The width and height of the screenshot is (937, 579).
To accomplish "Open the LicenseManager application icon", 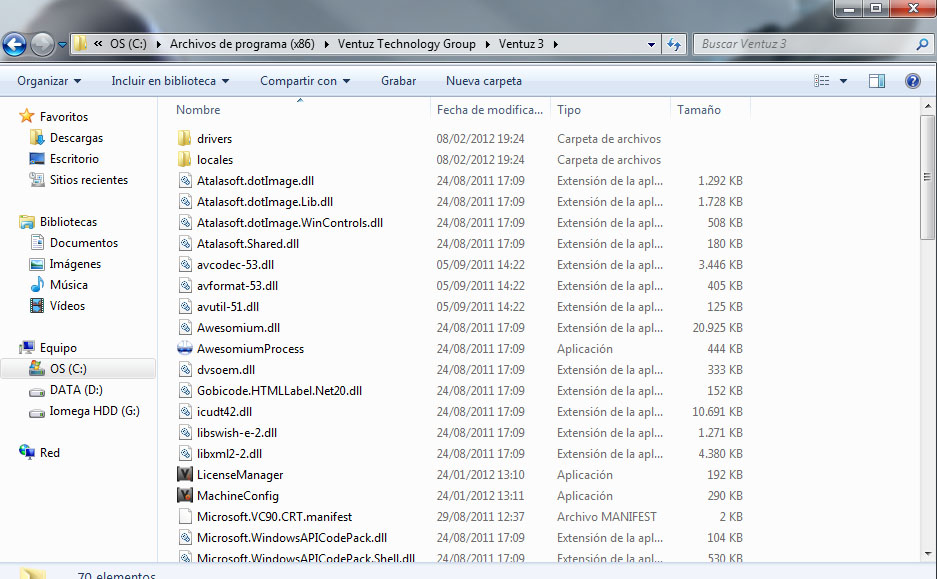I will coord(185,475).
